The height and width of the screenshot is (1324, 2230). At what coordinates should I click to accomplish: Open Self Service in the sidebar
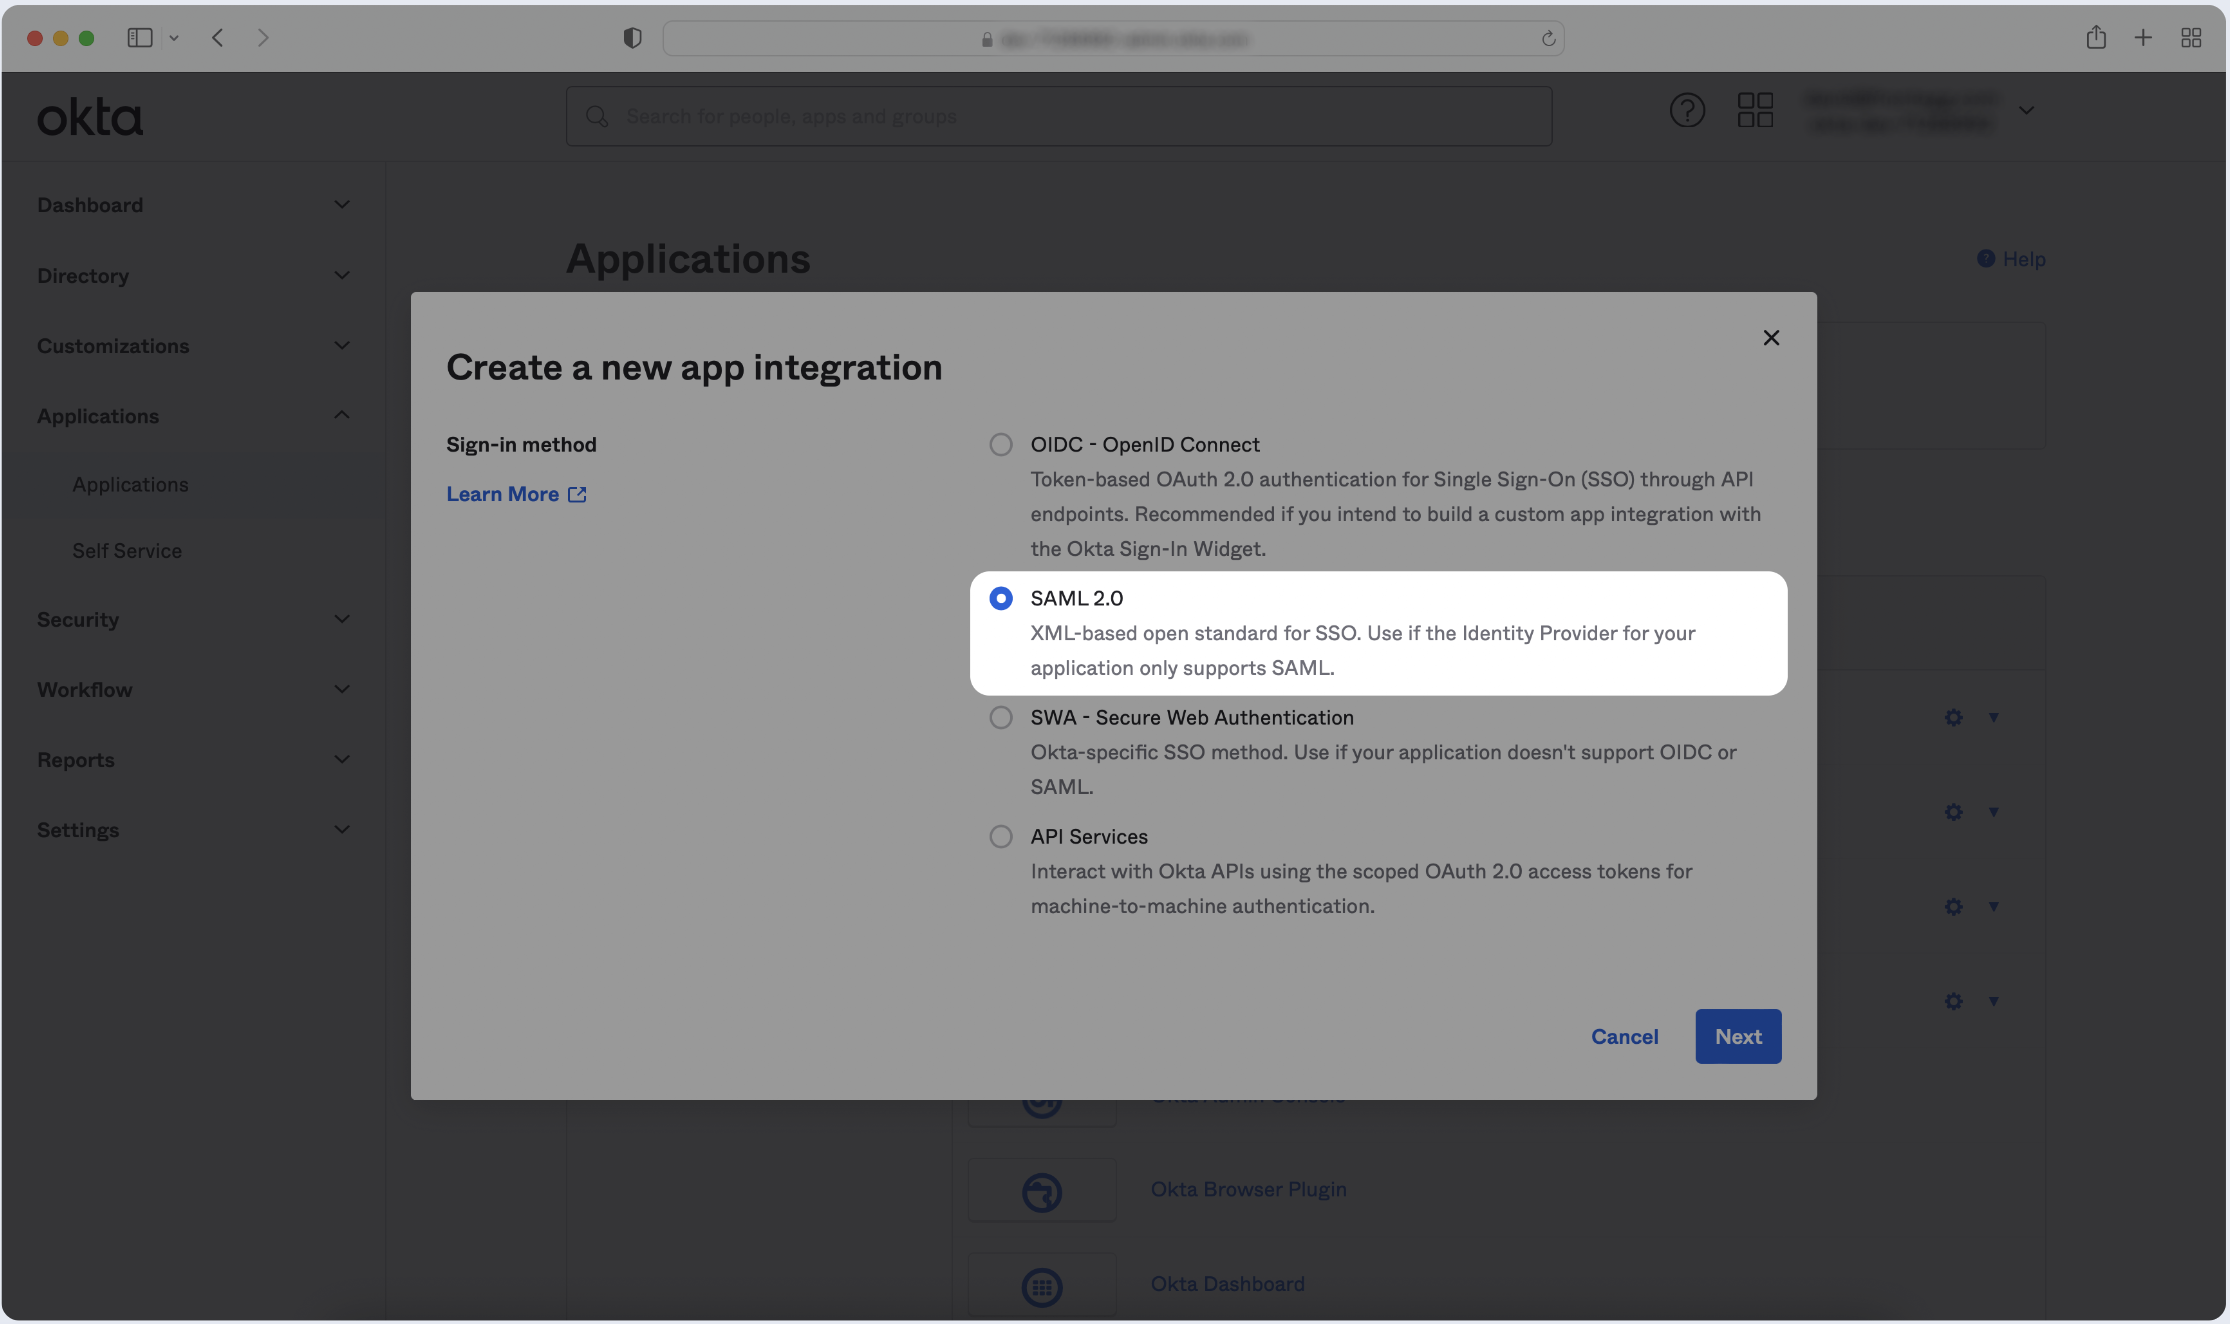(127, 551)
